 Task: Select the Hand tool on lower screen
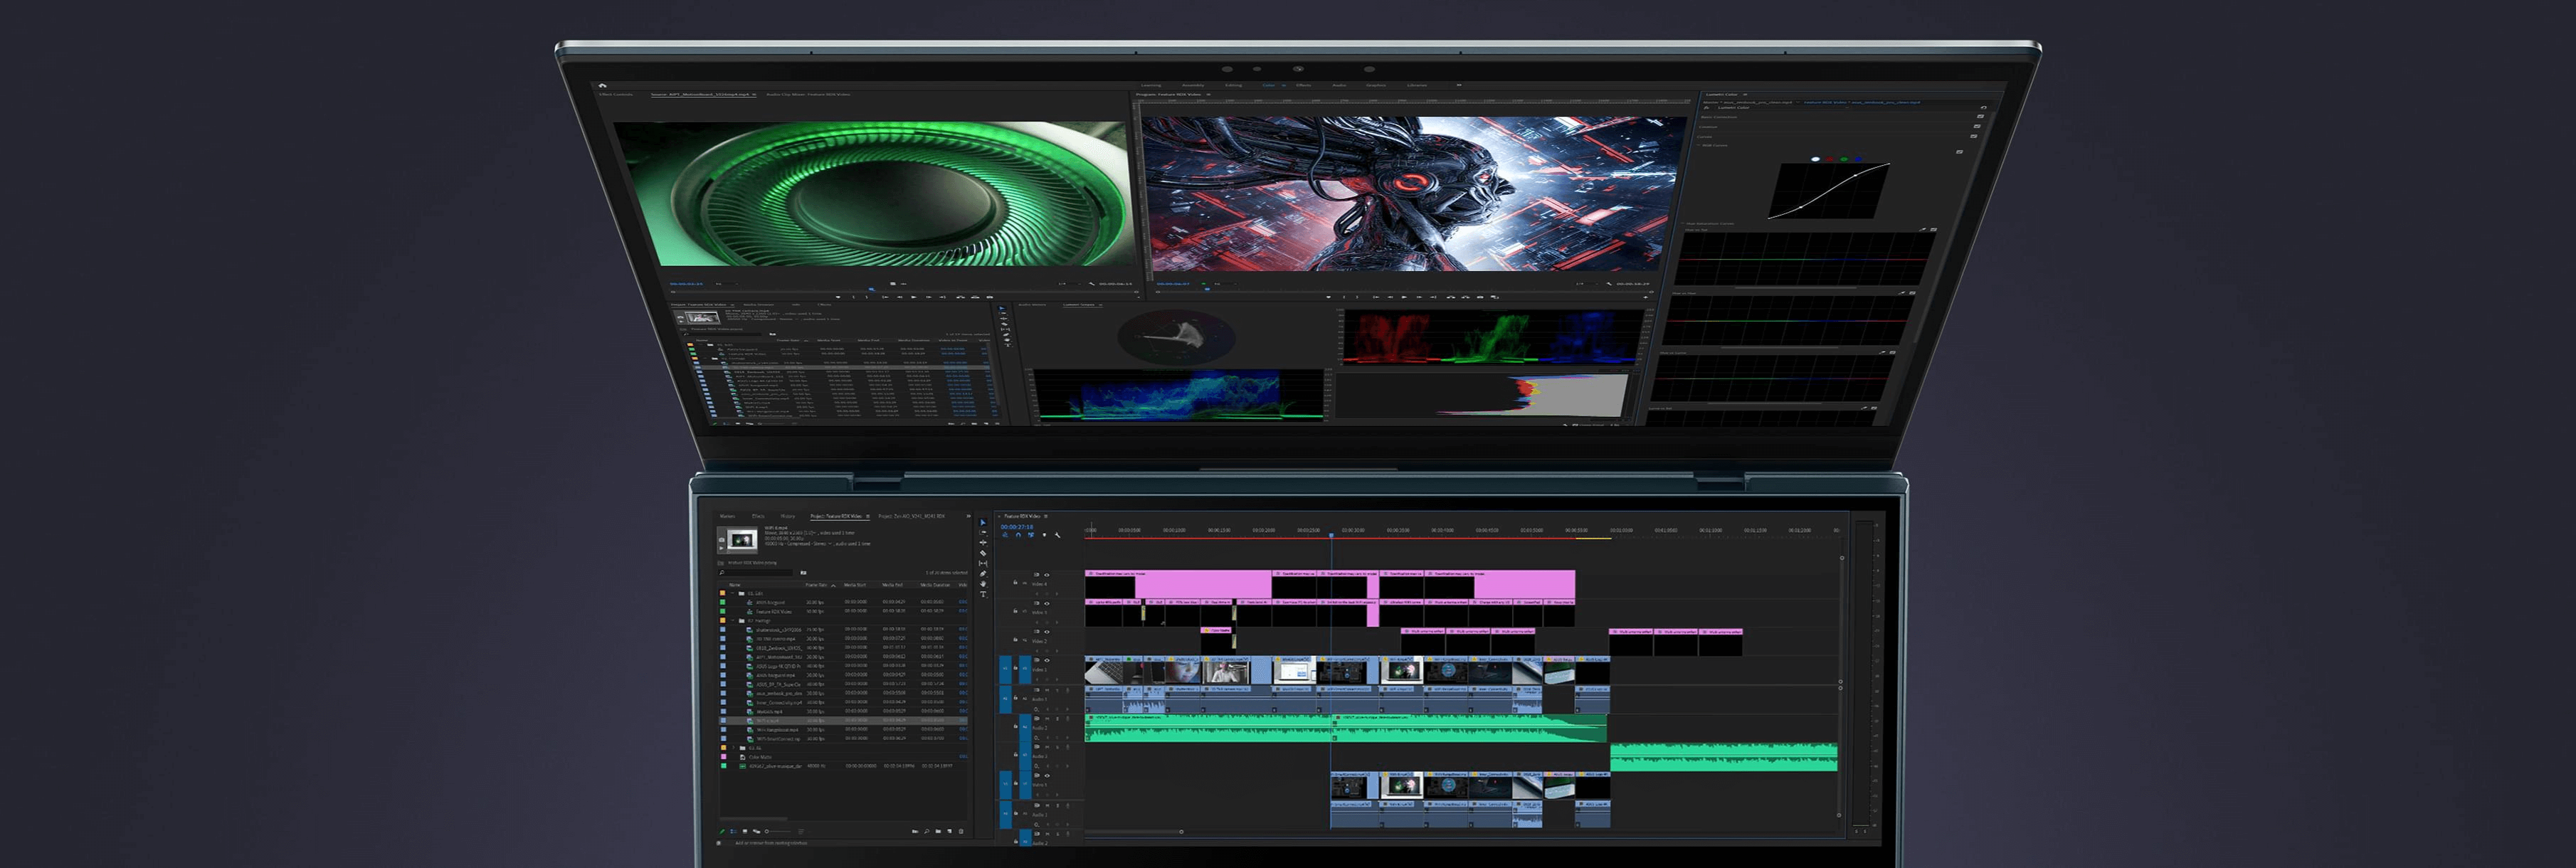pyautogui.click(x=983, y=584)
